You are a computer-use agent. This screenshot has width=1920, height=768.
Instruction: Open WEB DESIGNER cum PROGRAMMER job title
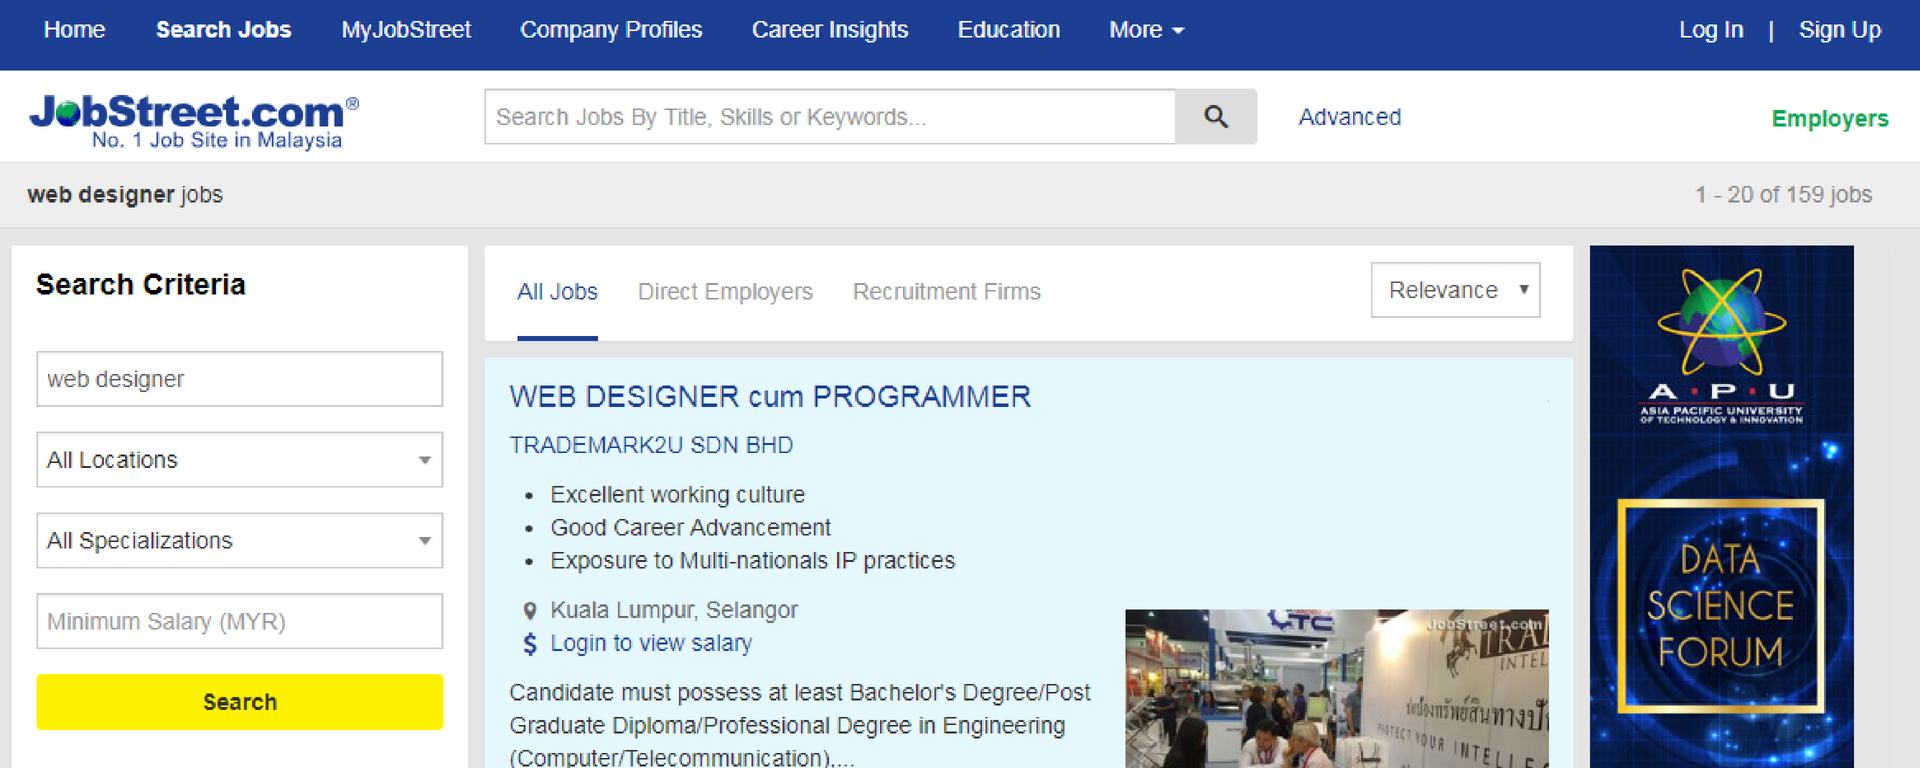(x=770, y=397)
